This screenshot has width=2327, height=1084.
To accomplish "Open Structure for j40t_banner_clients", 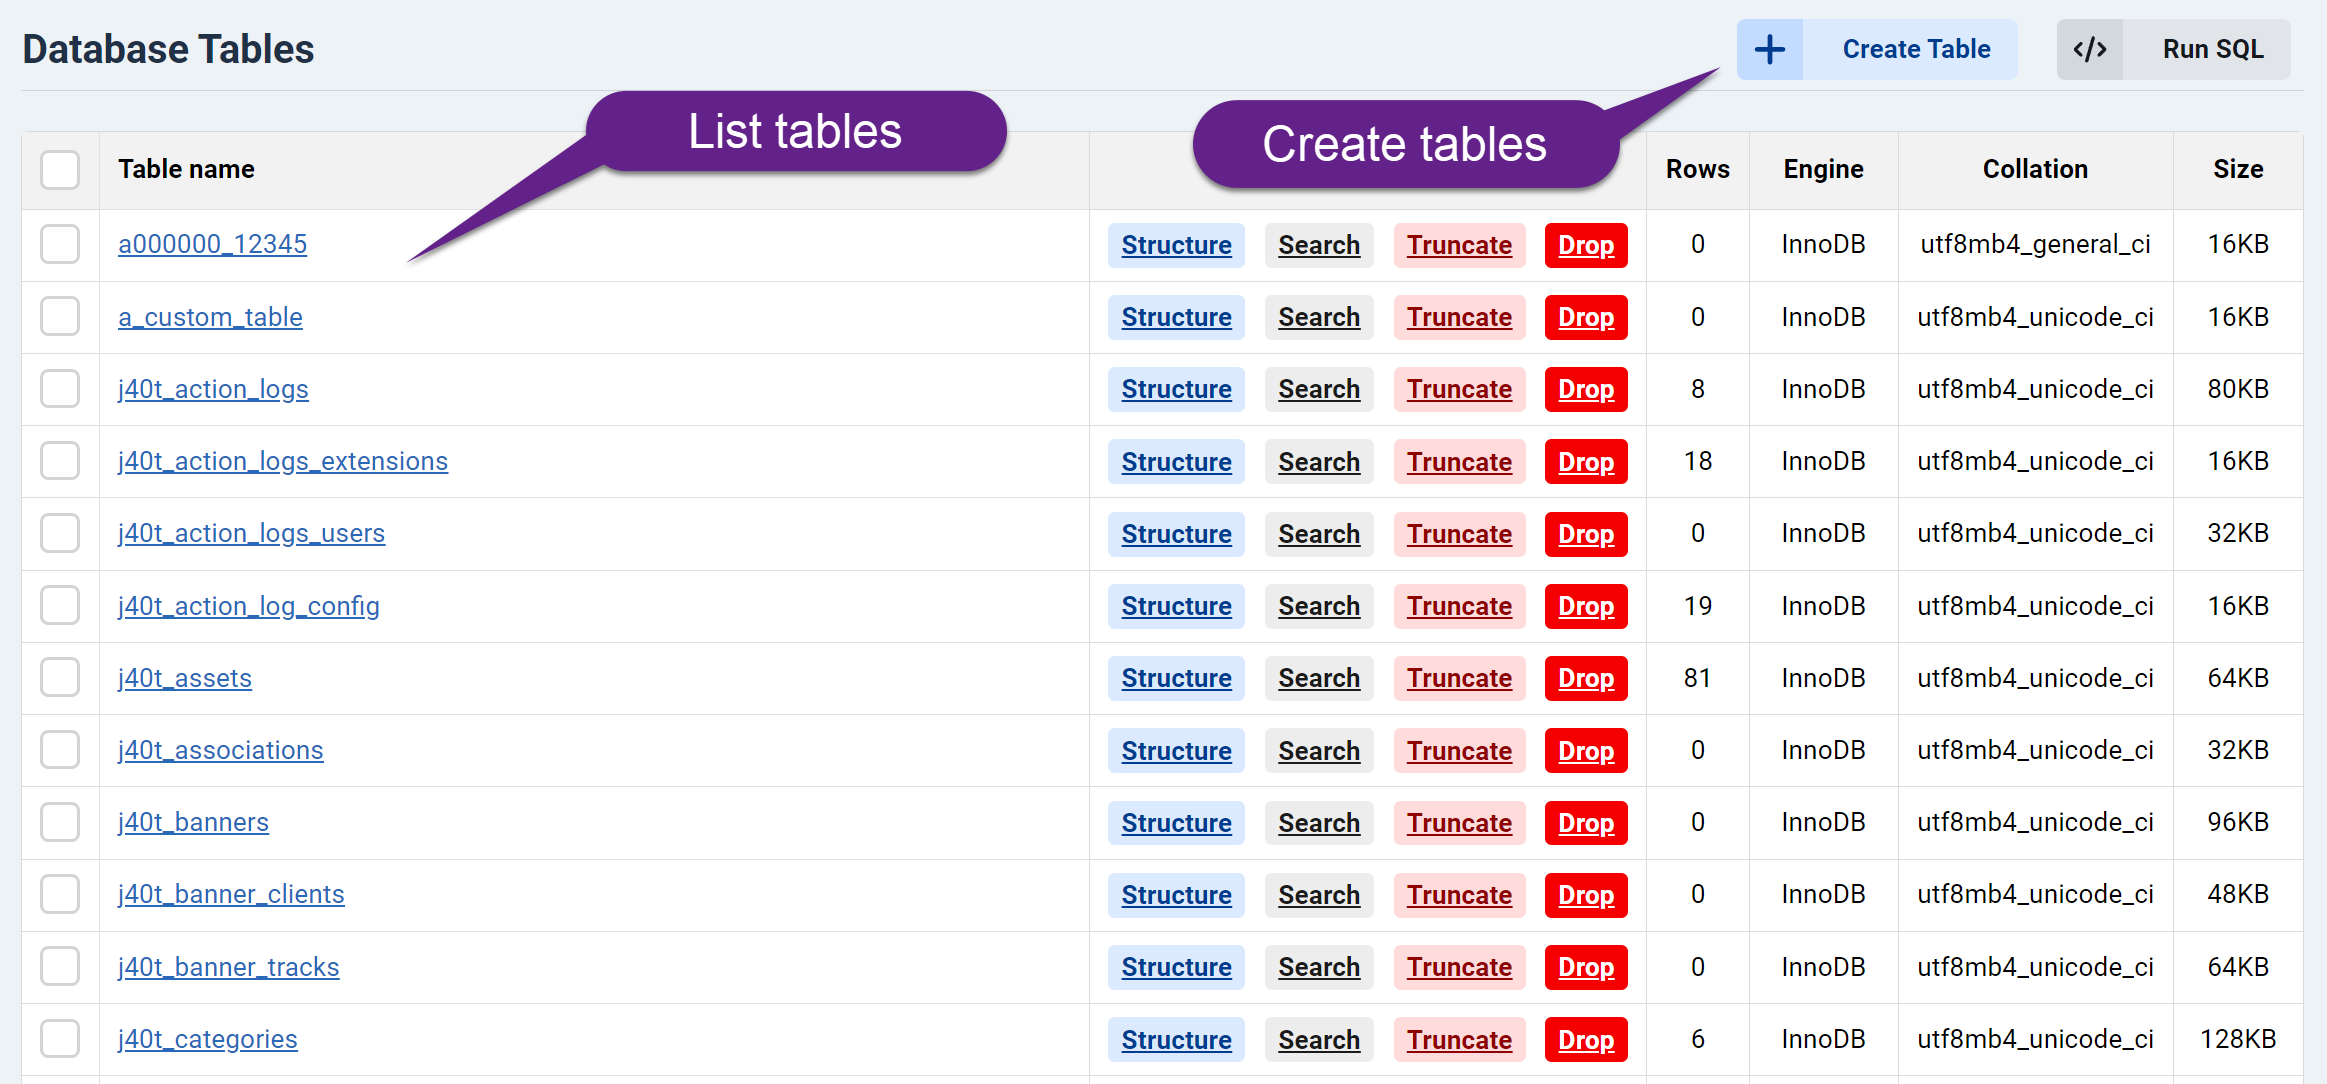I will click(x=1176, y=895).
